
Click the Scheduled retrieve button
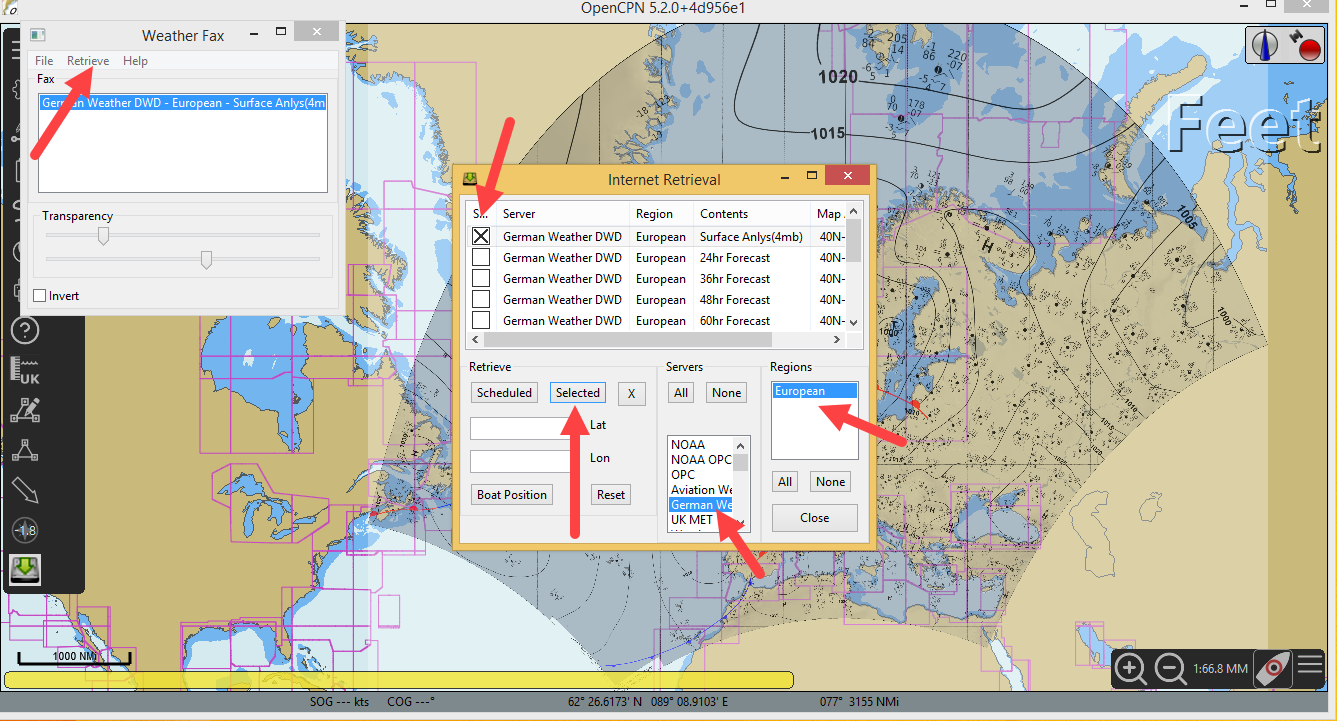click(x=504, y=393)
